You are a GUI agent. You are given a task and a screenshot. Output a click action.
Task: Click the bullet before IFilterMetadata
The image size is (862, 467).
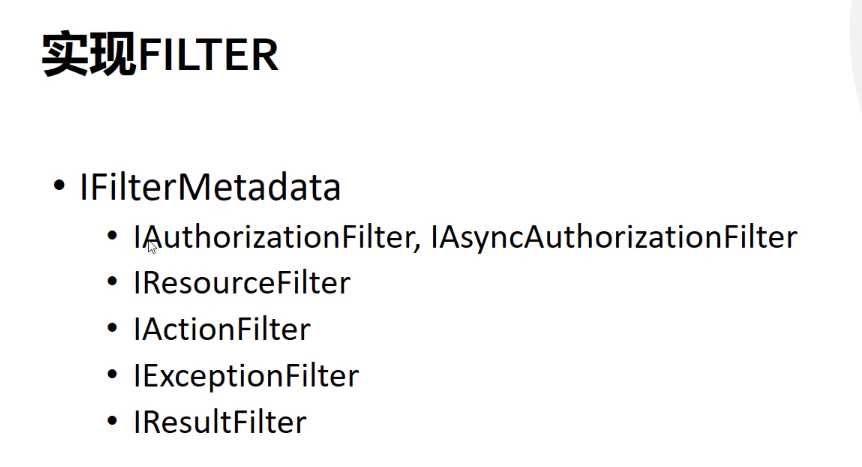(59, 185)
